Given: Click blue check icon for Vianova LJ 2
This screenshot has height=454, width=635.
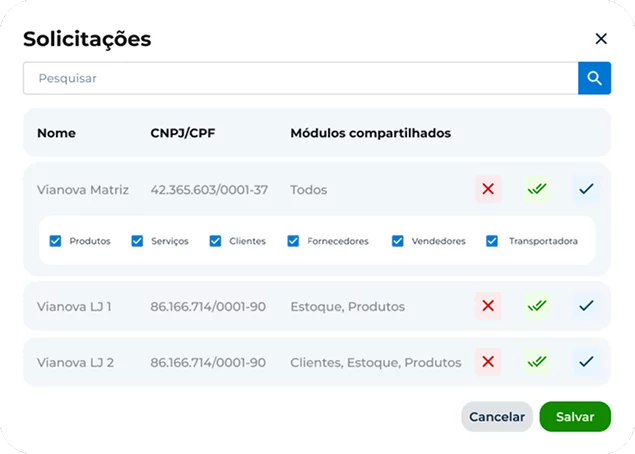Looking at the screenshot, I should pos(586,362).
